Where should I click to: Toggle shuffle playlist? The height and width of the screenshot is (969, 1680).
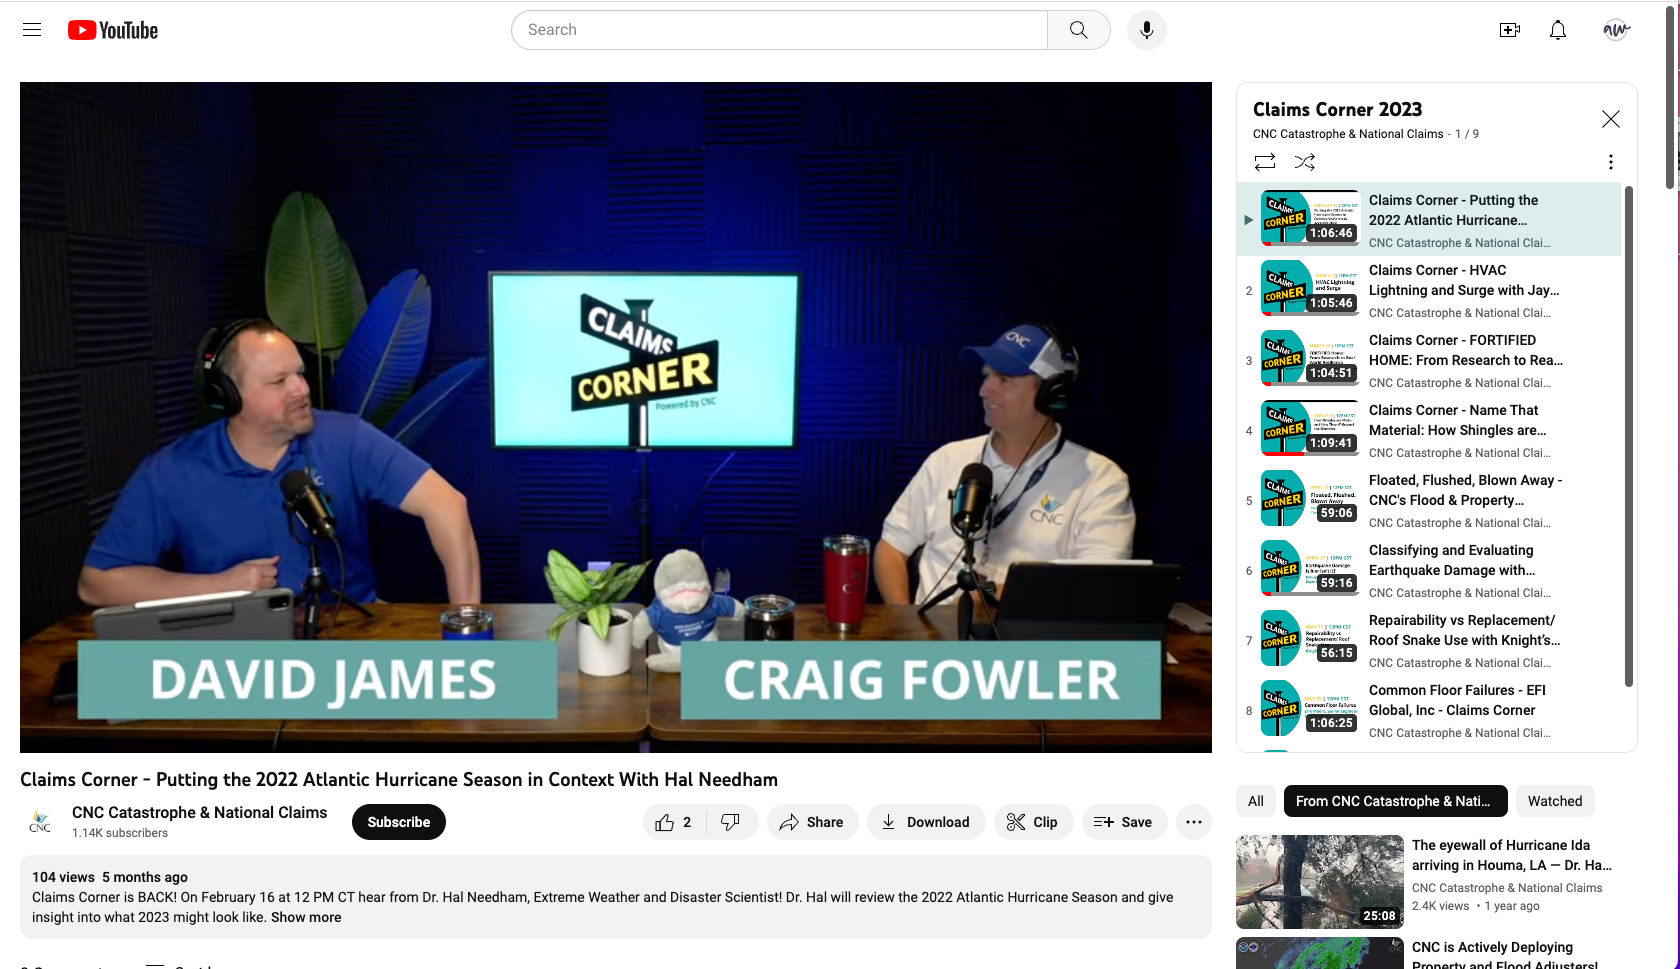[1304, 162]
